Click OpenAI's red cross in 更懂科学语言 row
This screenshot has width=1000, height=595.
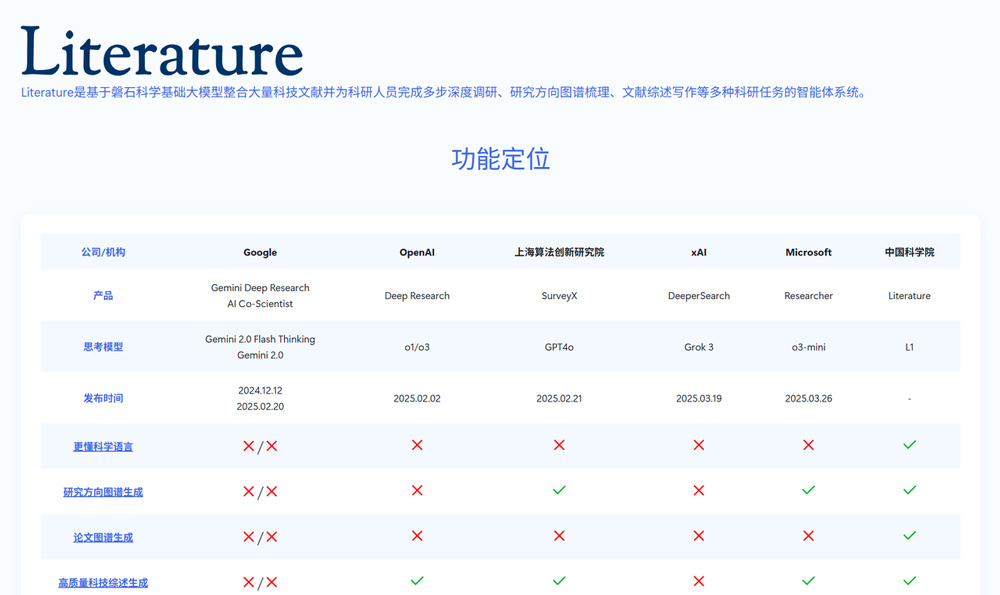coord(417,445)
